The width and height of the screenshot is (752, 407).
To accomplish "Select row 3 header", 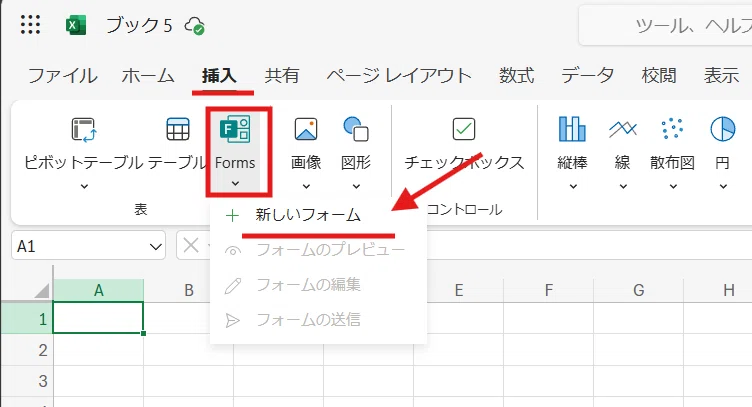I will pos(27,381).
